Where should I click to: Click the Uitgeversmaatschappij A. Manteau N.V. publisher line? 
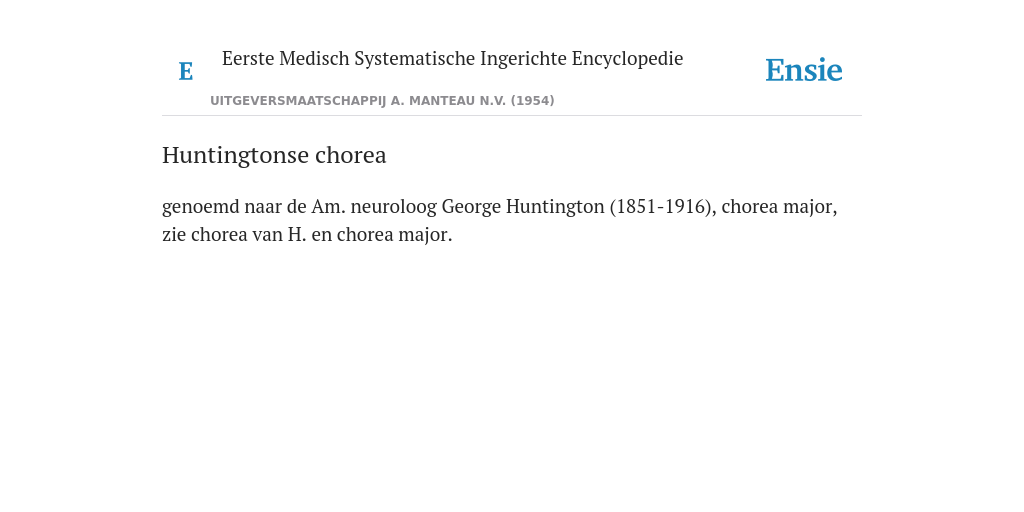pyautogui.click(x=382, y=101)
